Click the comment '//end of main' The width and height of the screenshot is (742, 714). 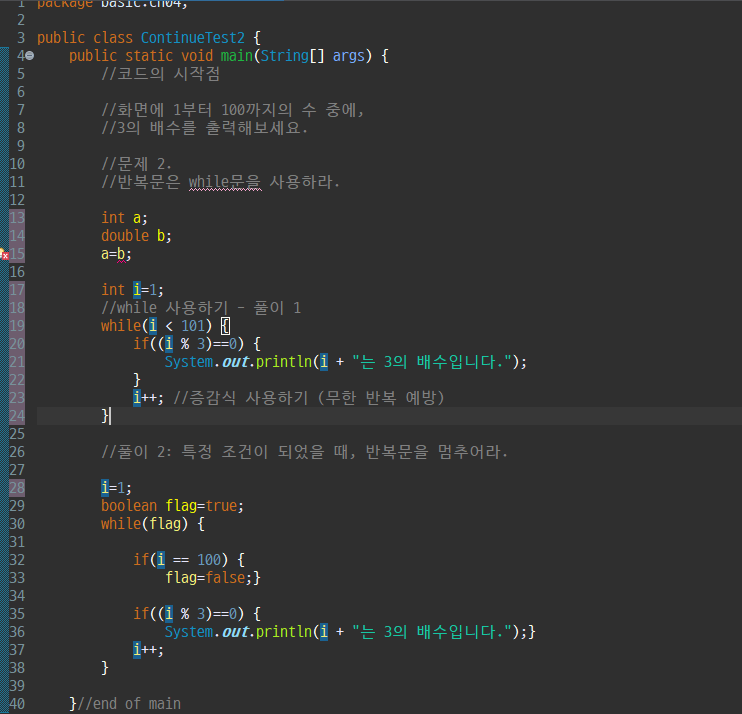pyautogui.click(x=128, y=704)
